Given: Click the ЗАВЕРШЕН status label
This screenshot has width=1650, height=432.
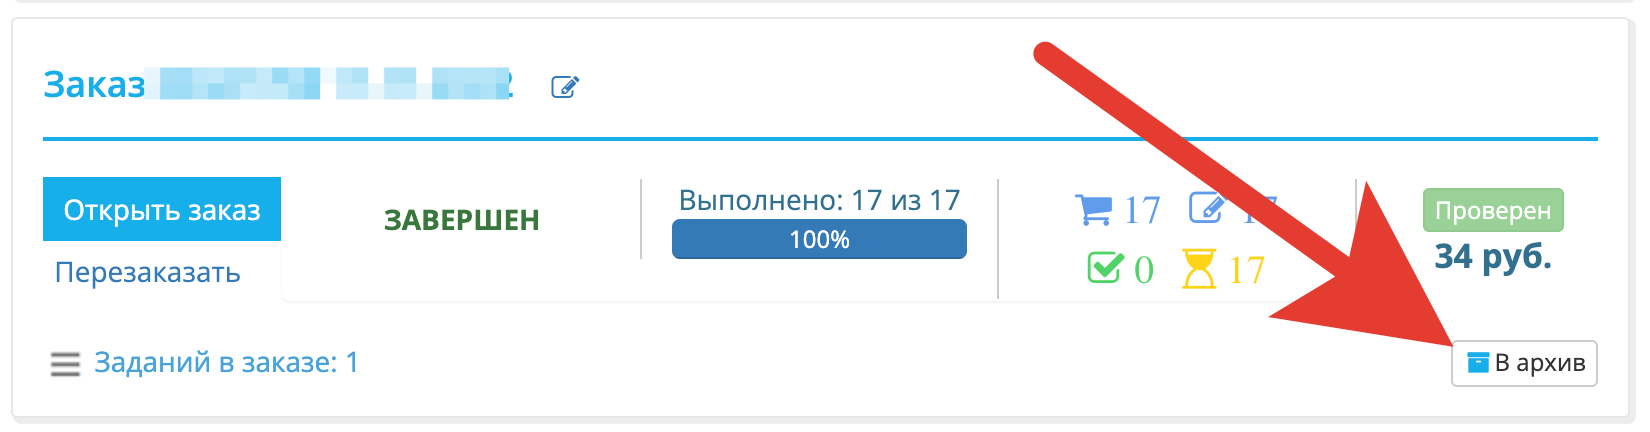Looking at the screenshot, I should click(x=462, y=220).
